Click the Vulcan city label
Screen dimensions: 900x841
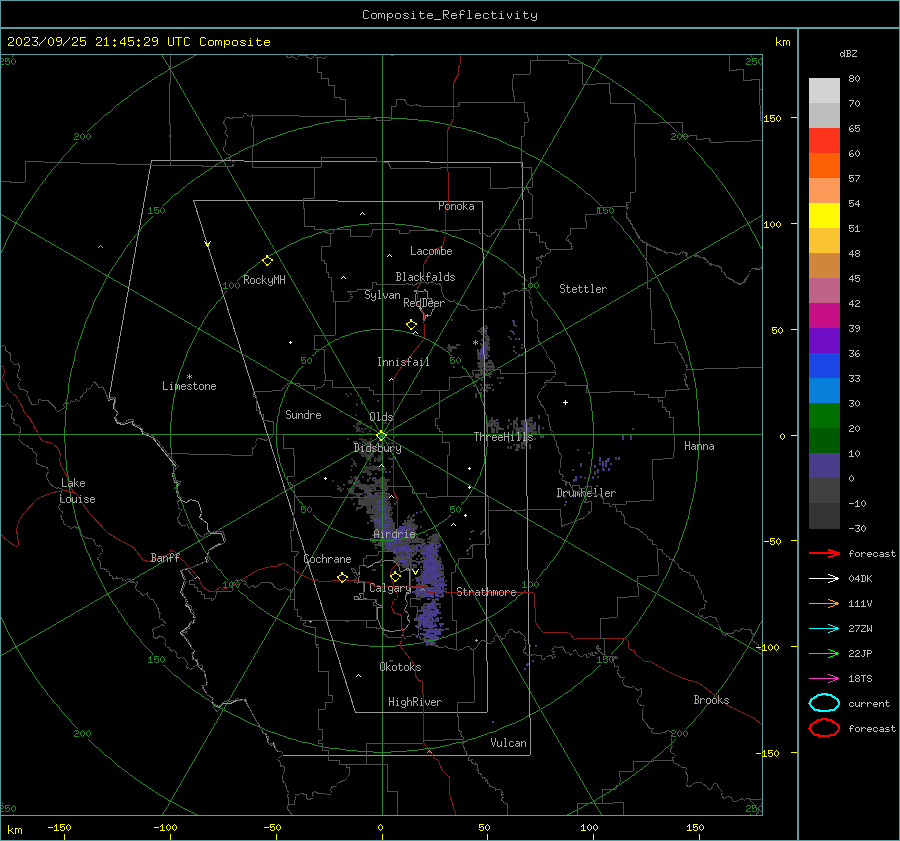point(508,743)
